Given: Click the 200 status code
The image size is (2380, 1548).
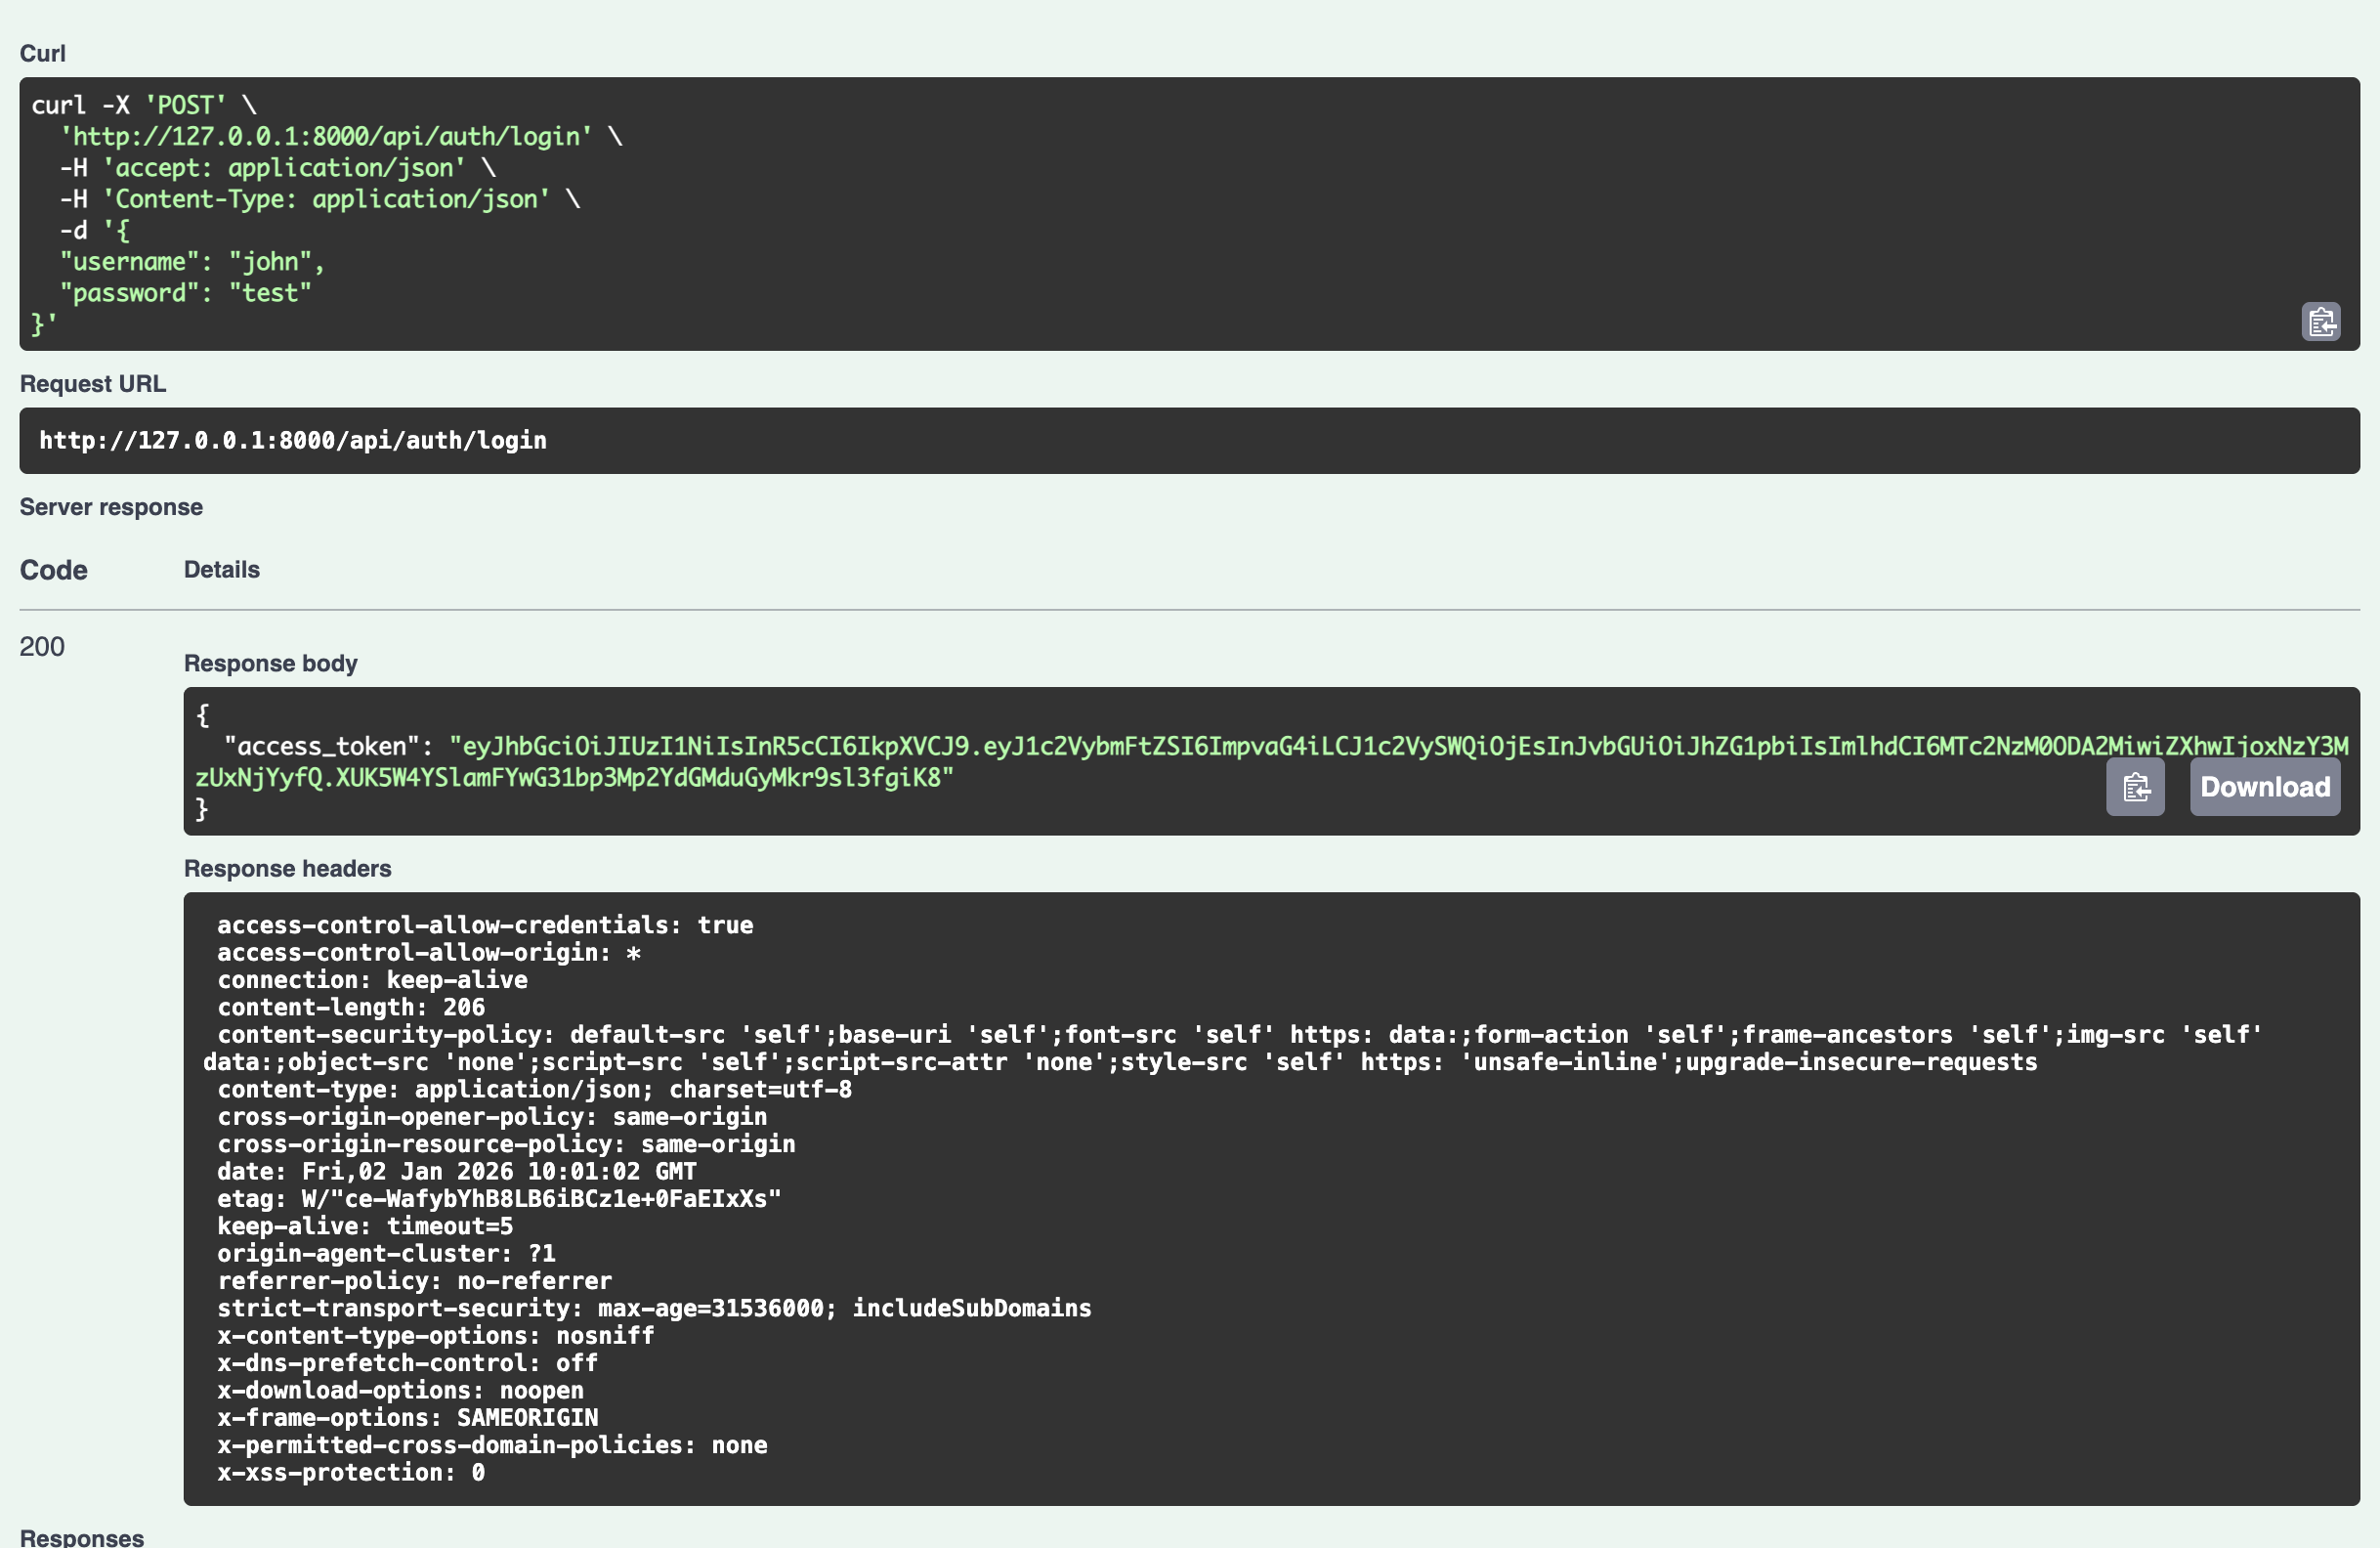Looking at the screenshot, I should [x=41, y=646].
